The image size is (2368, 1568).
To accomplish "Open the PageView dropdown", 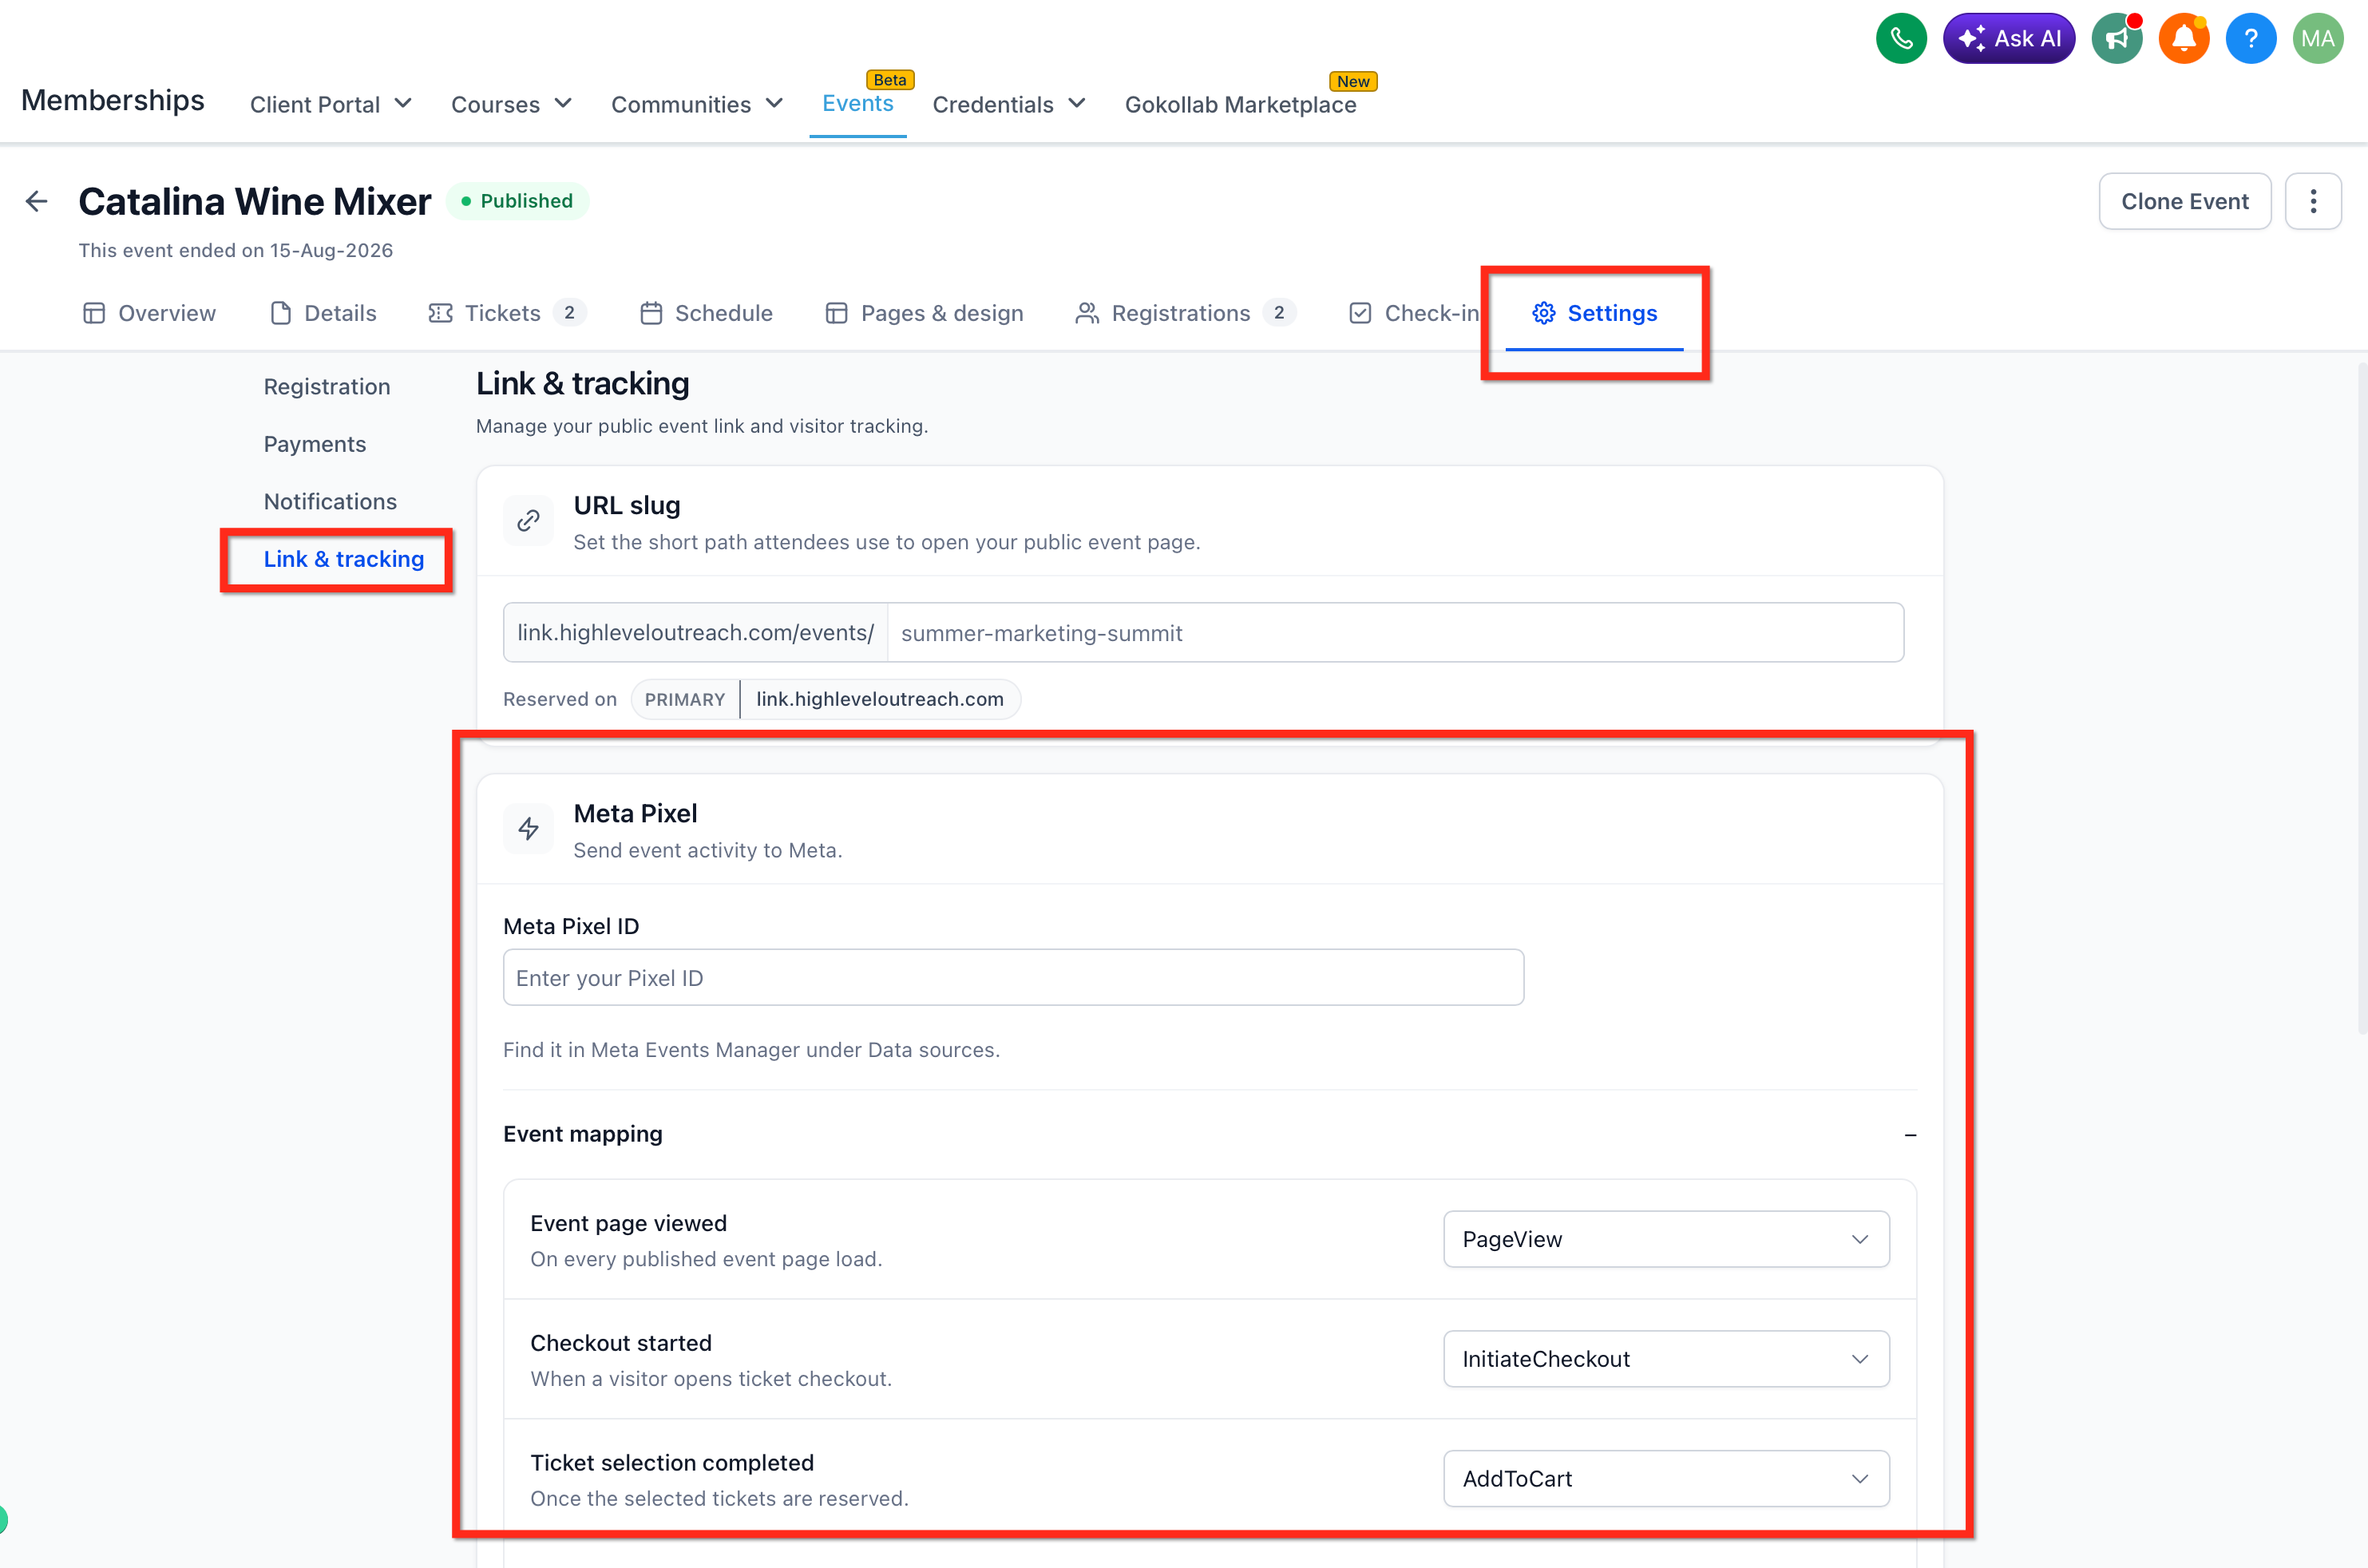I will click(x=1666, y=1239).
